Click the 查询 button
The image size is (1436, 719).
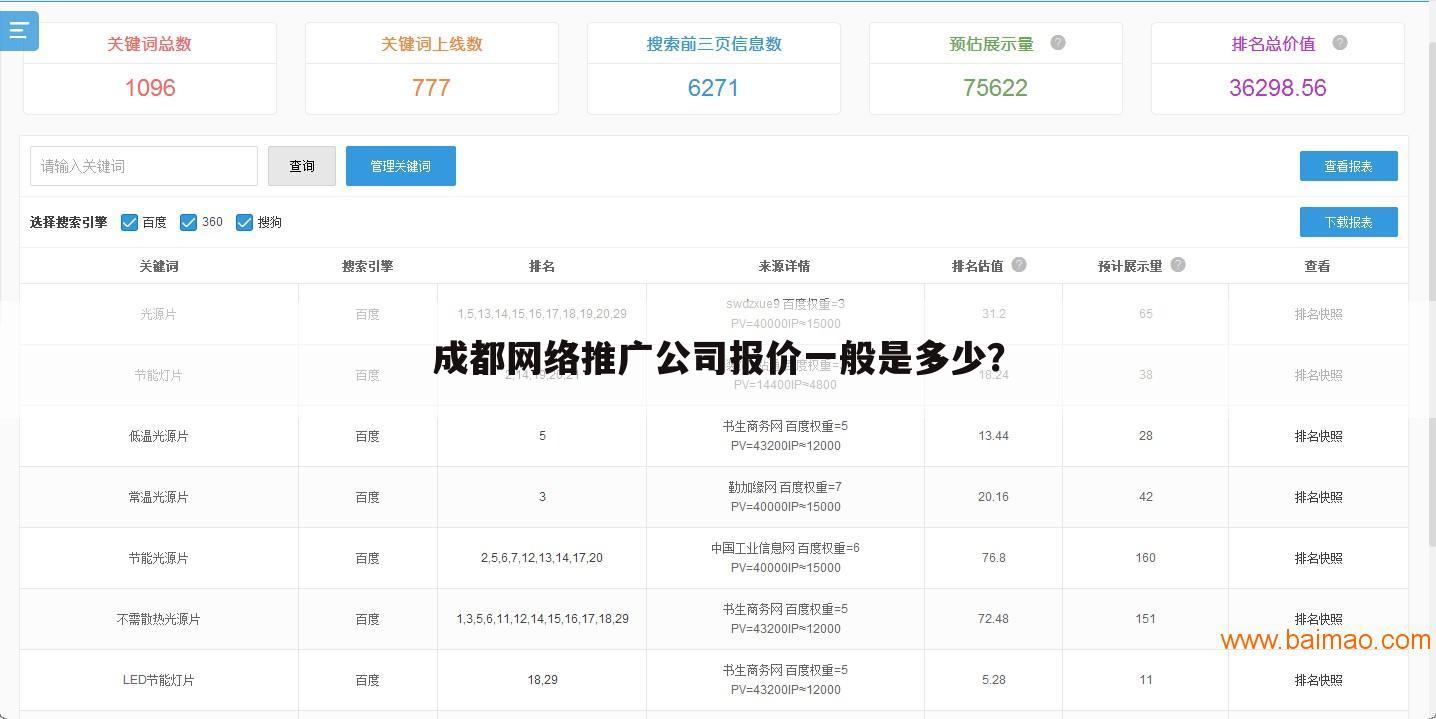(x=301, y=166)
